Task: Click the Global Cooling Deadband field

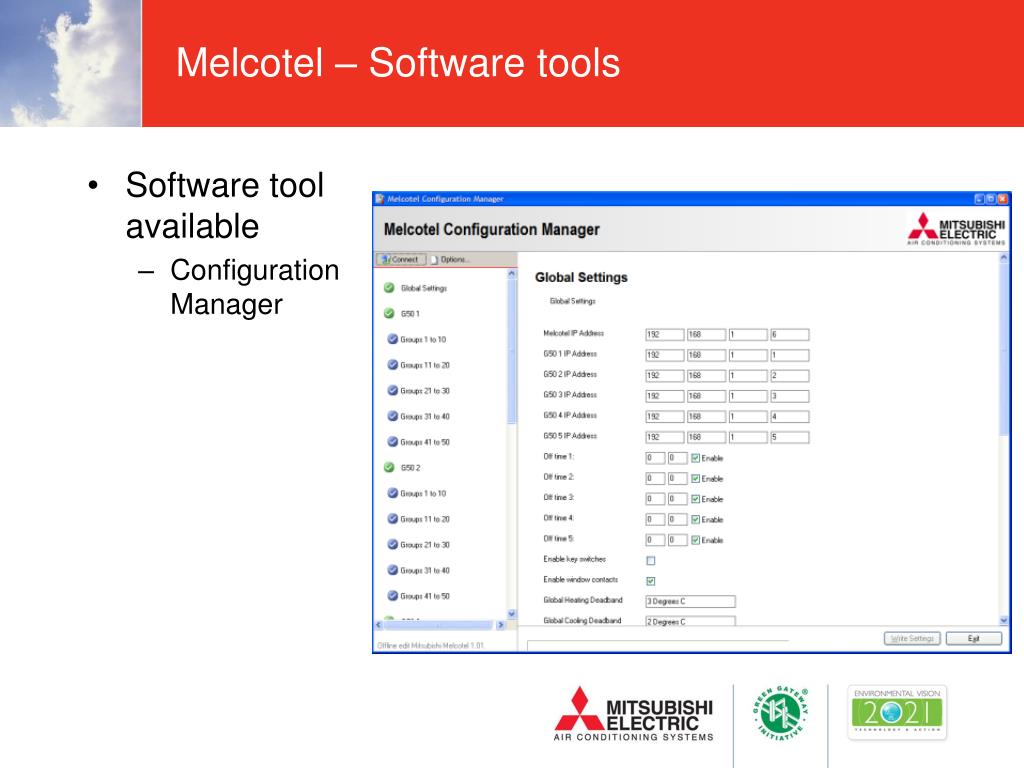Action: [690, 621]
